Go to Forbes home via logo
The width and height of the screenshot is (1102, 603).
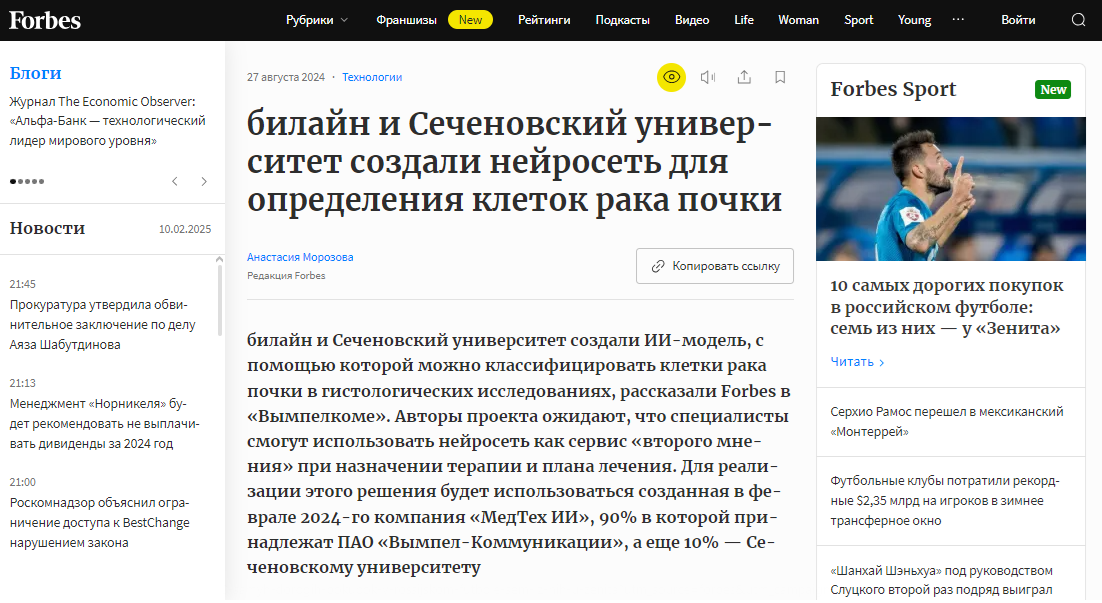tap(45, 20)
